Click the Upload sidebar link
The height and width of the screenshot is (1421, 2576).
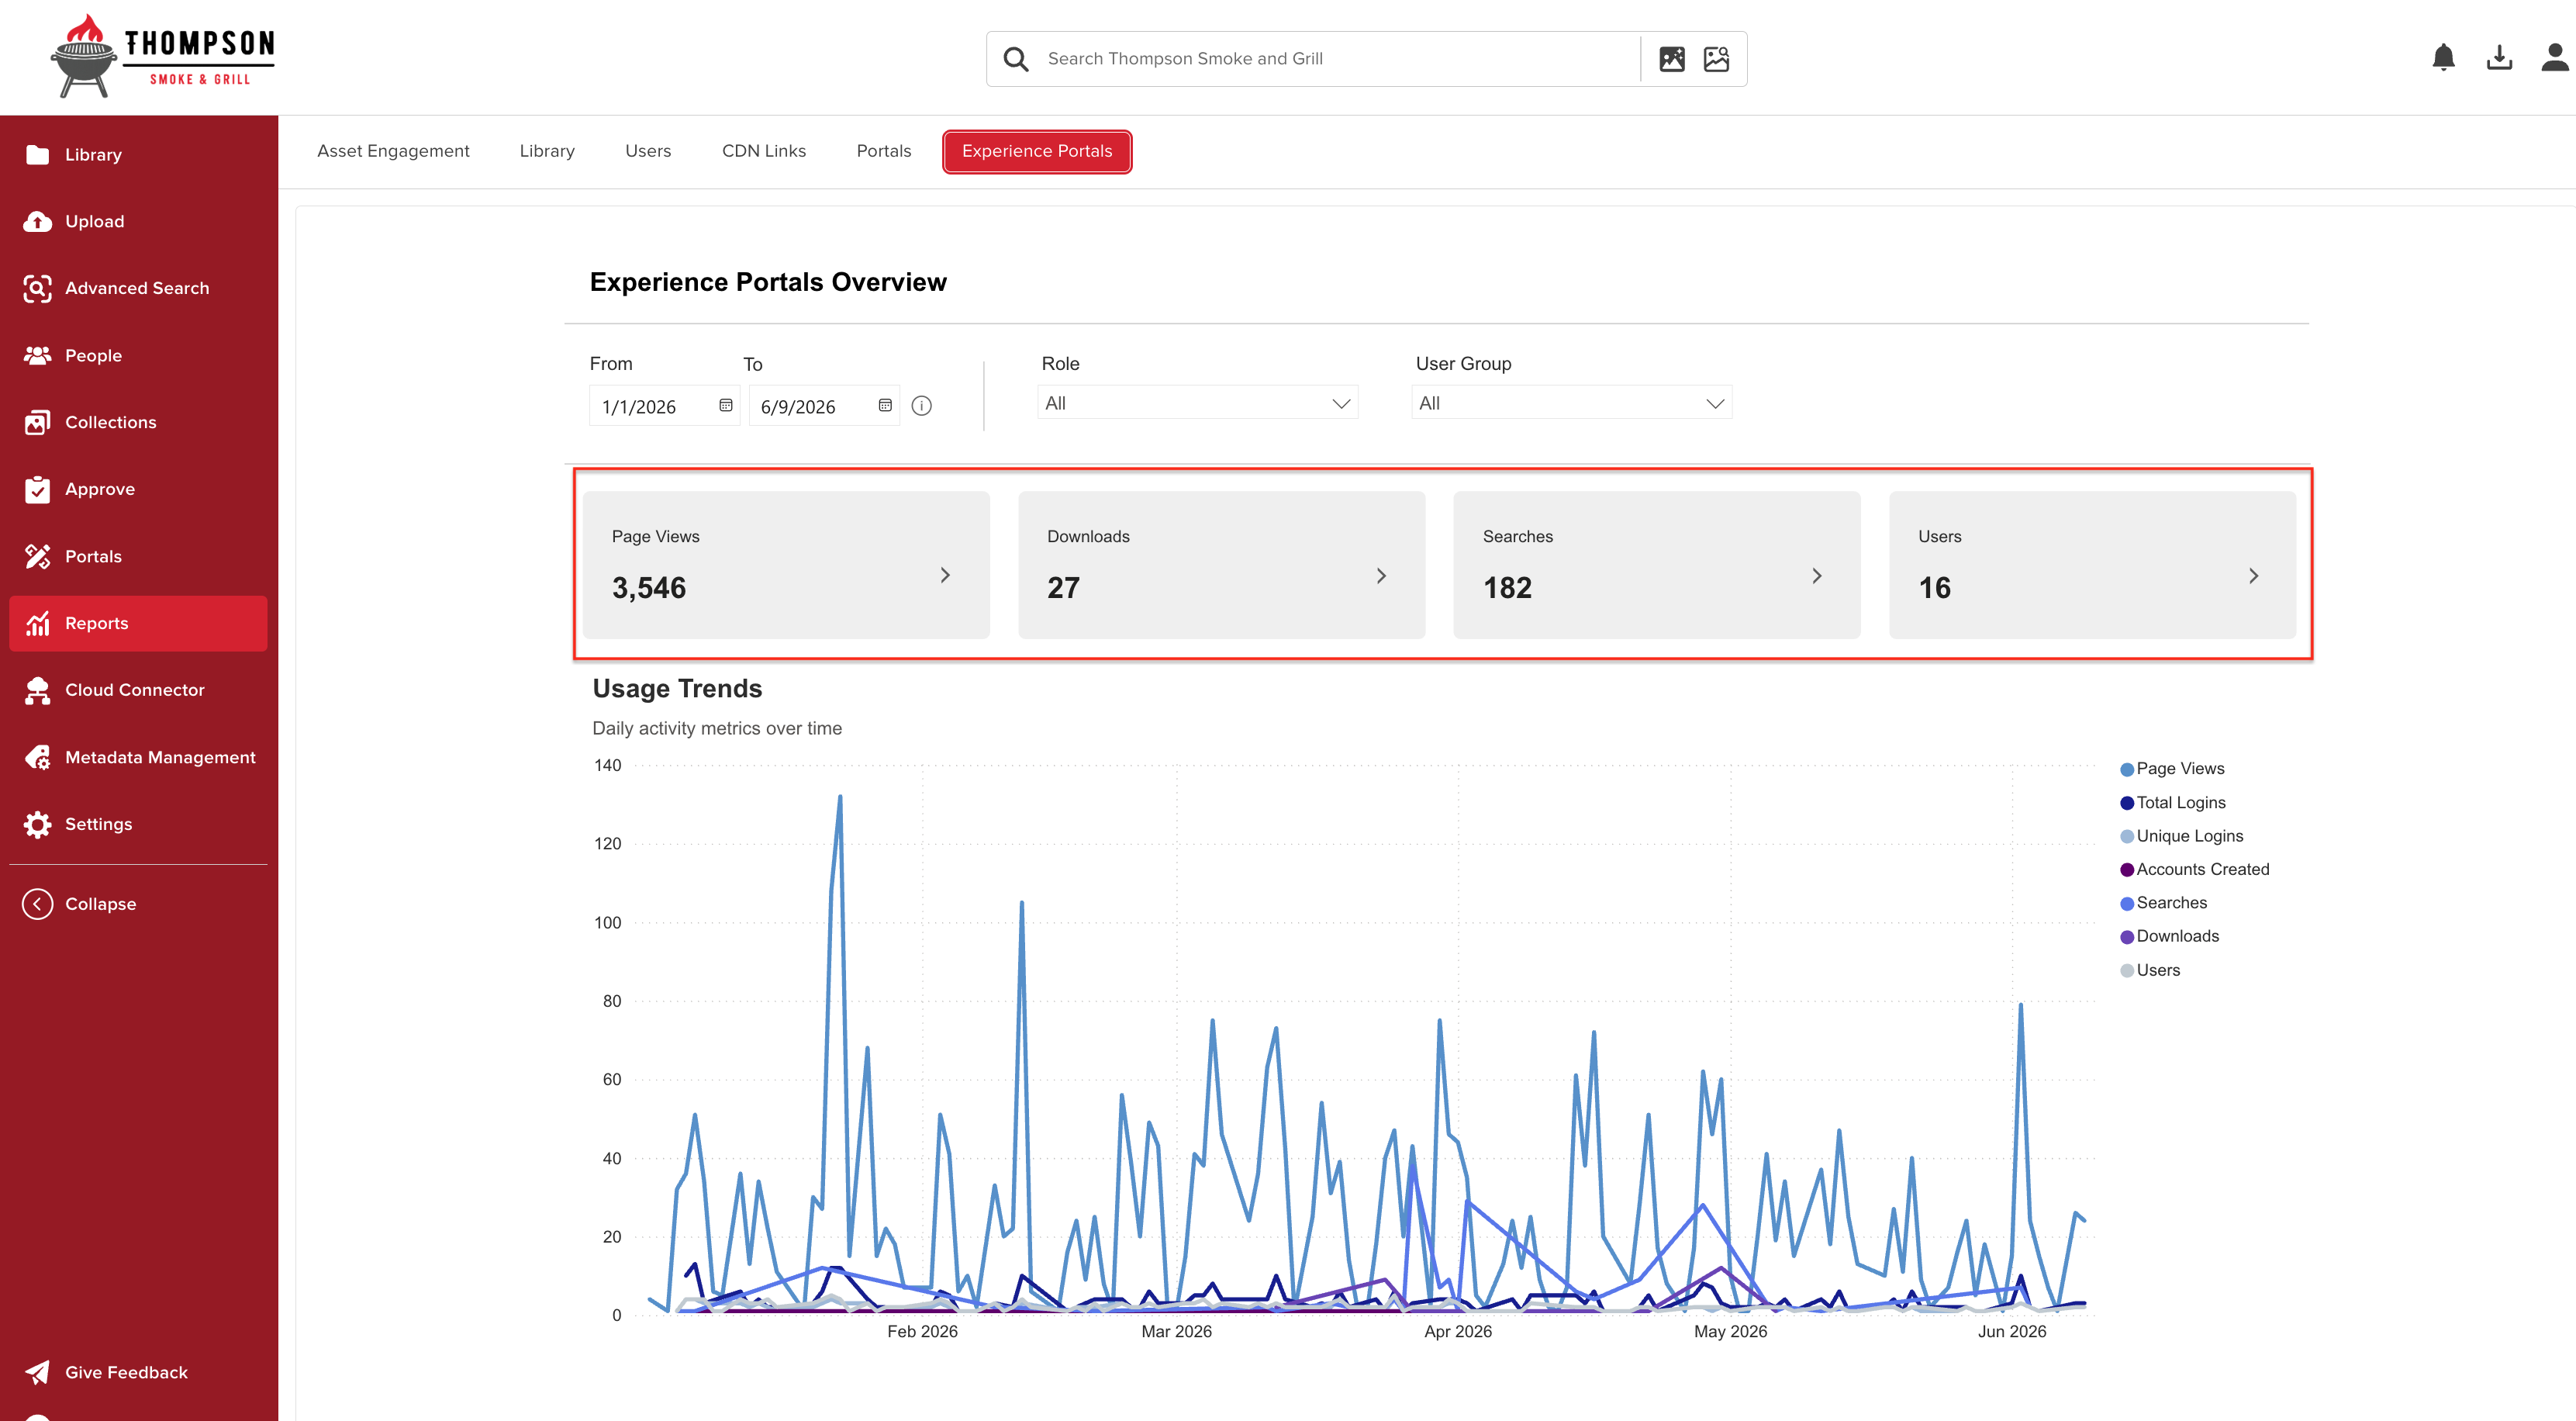click(x=95, y=221)
